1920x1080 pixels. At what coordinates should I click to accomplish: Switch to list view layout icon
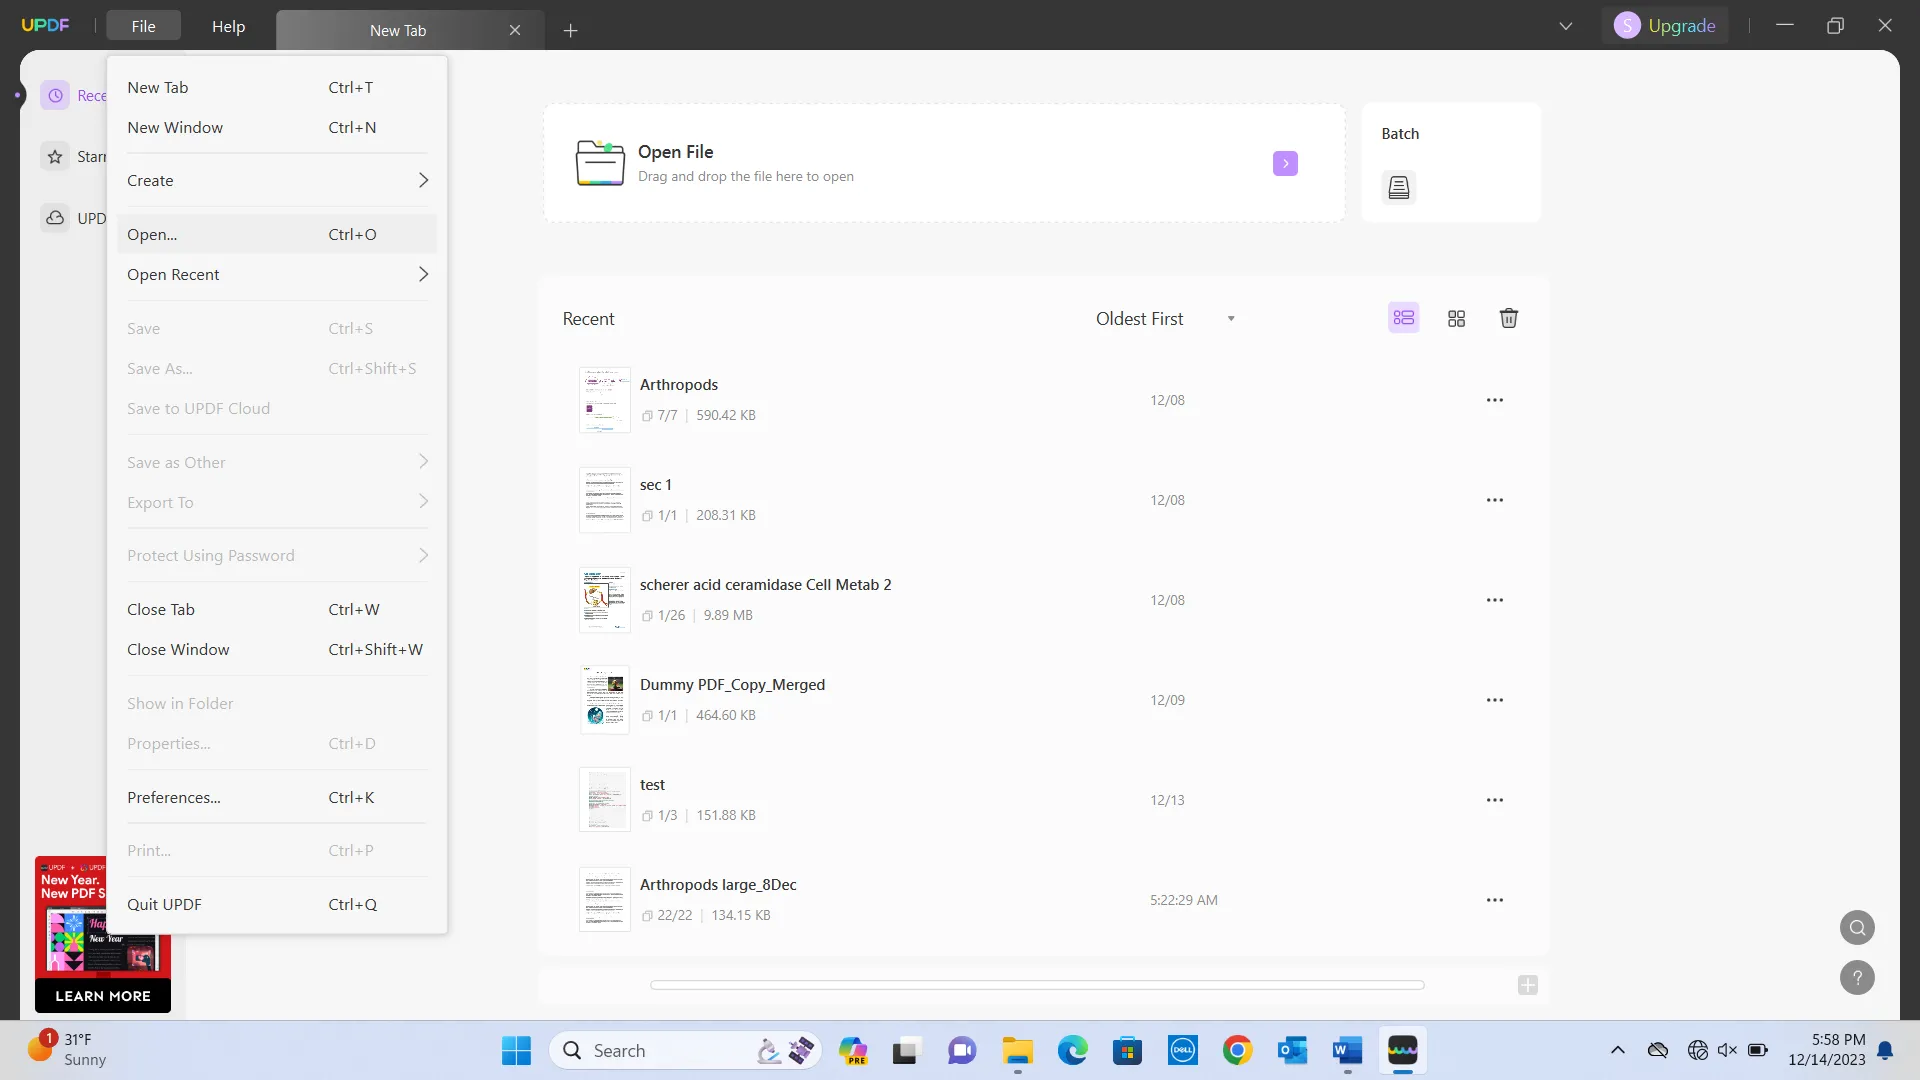click(1403, 318)
